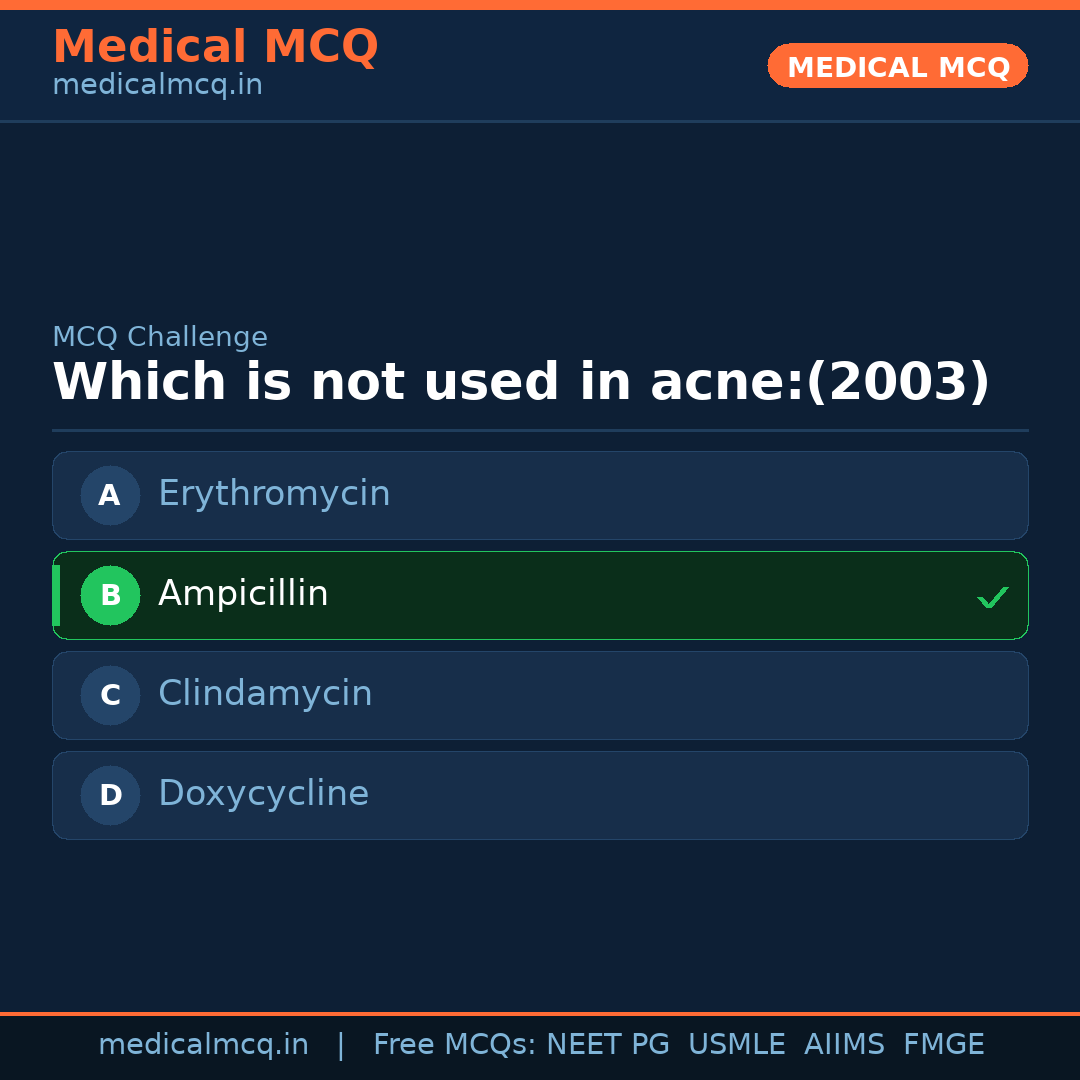Screen dimensions: 1080x1080
Task: Click AIIMS in the footer
Action: (x=844, y=1045)
